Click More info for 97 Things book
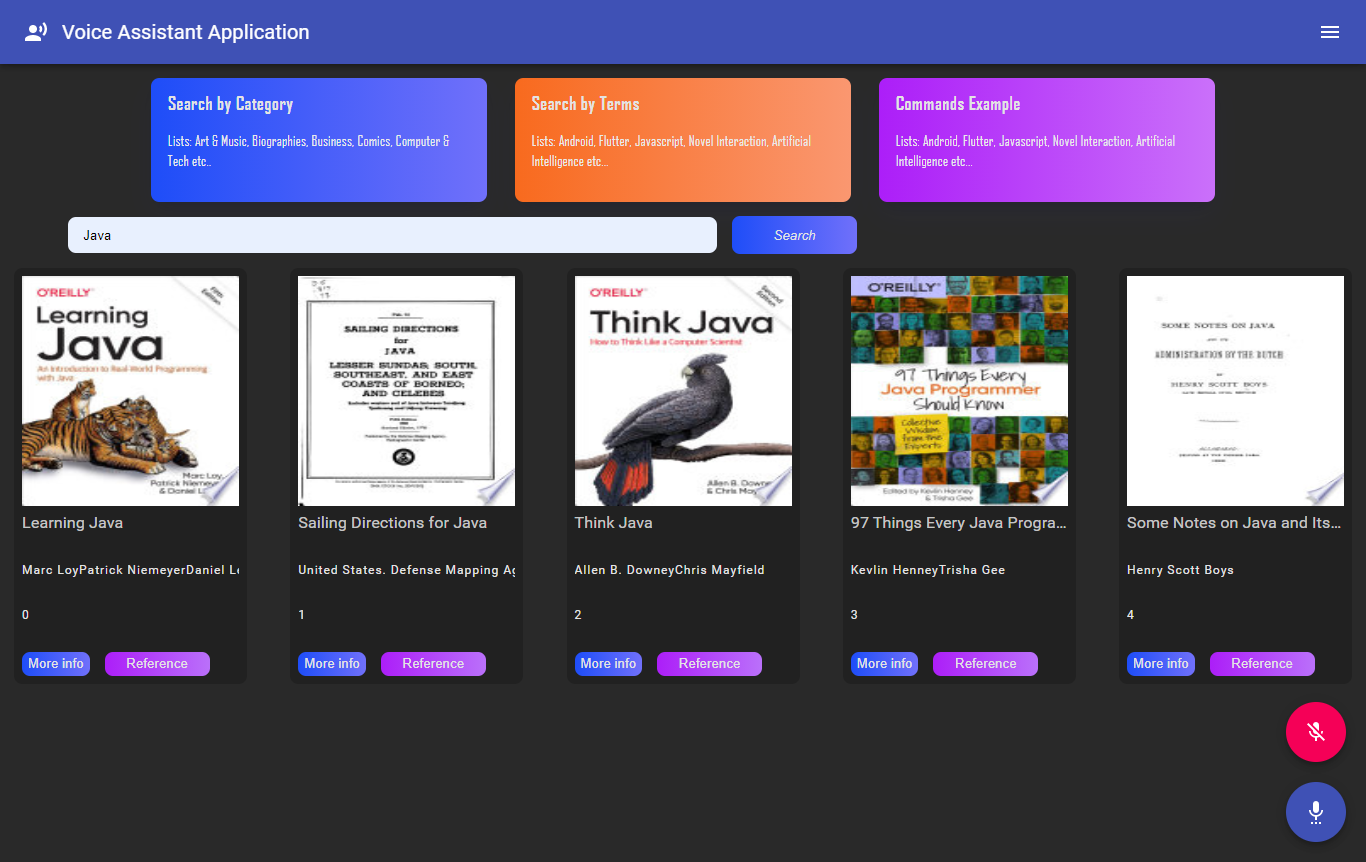 884,664
